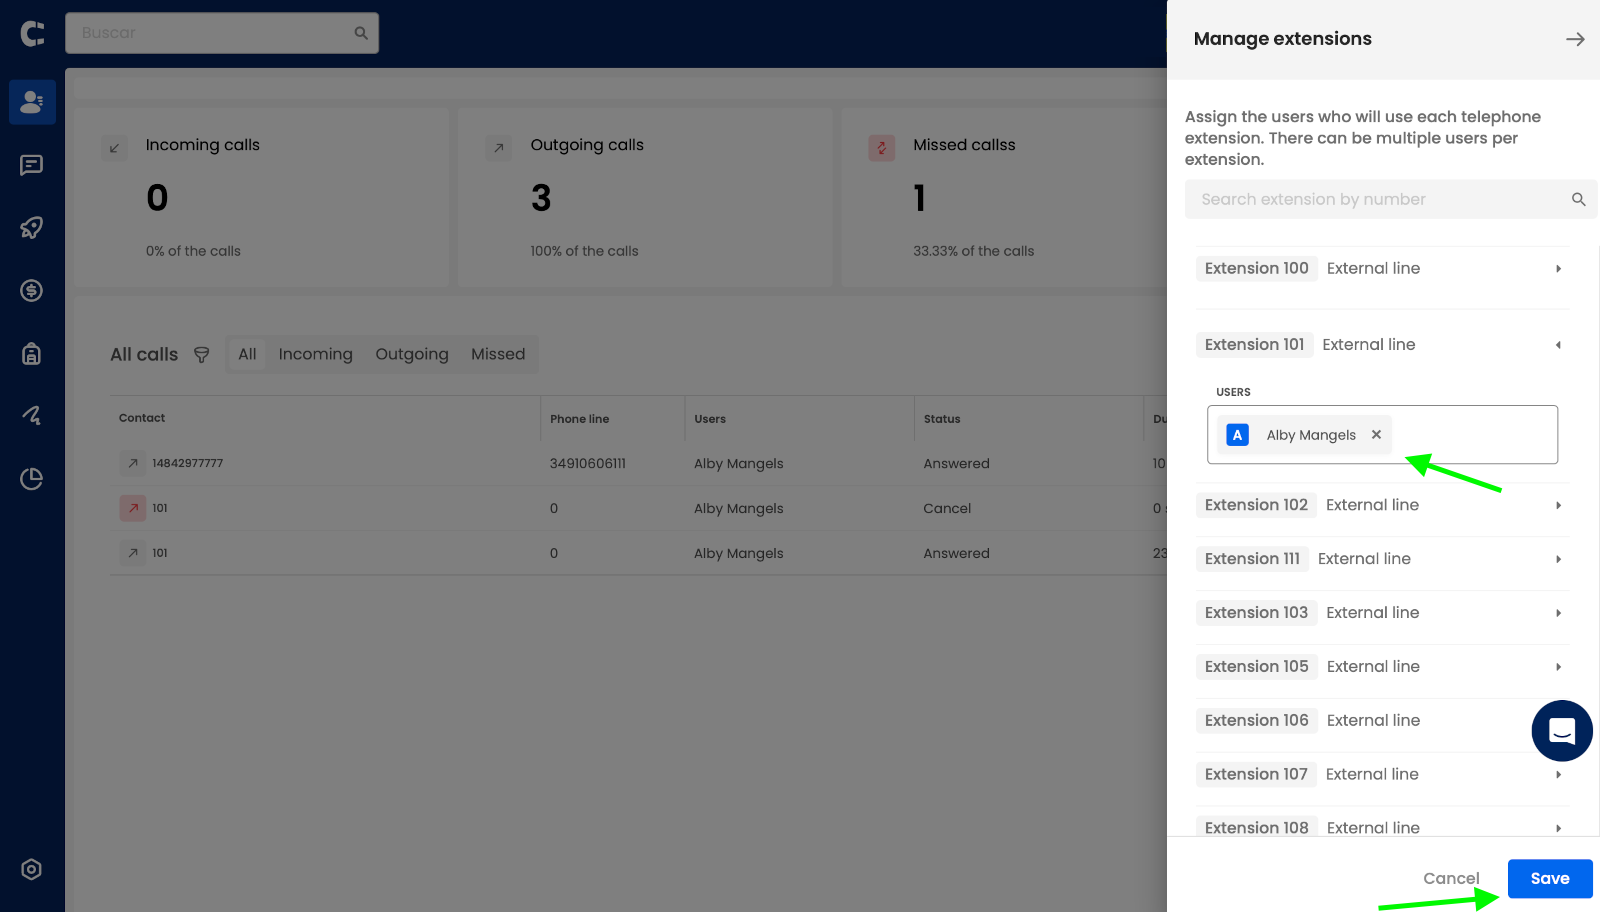Click the pie chart reports icon
Screen dimensions: 1600x912
[x=32, y=479]
